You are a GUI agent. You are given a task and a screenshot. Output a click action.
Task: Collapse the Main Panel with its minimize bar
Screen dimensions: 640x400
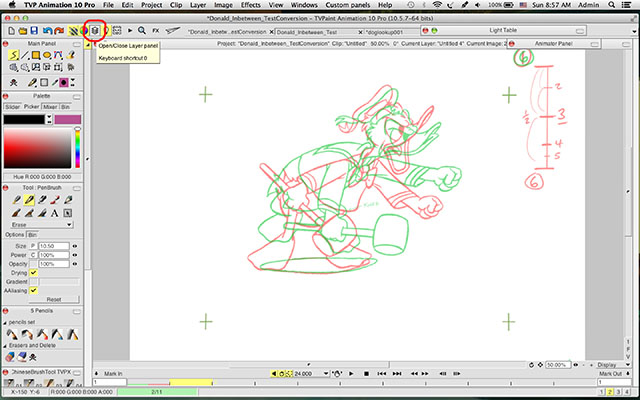[77, 44]
